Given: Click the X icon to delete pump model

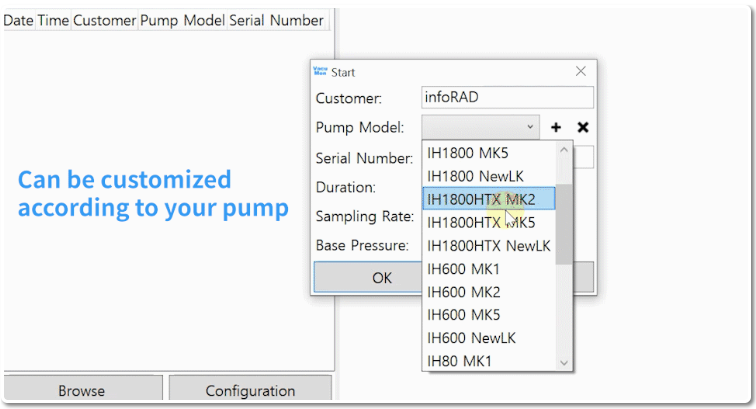Looking at the screenshot, I should click(x=583, y=127).
